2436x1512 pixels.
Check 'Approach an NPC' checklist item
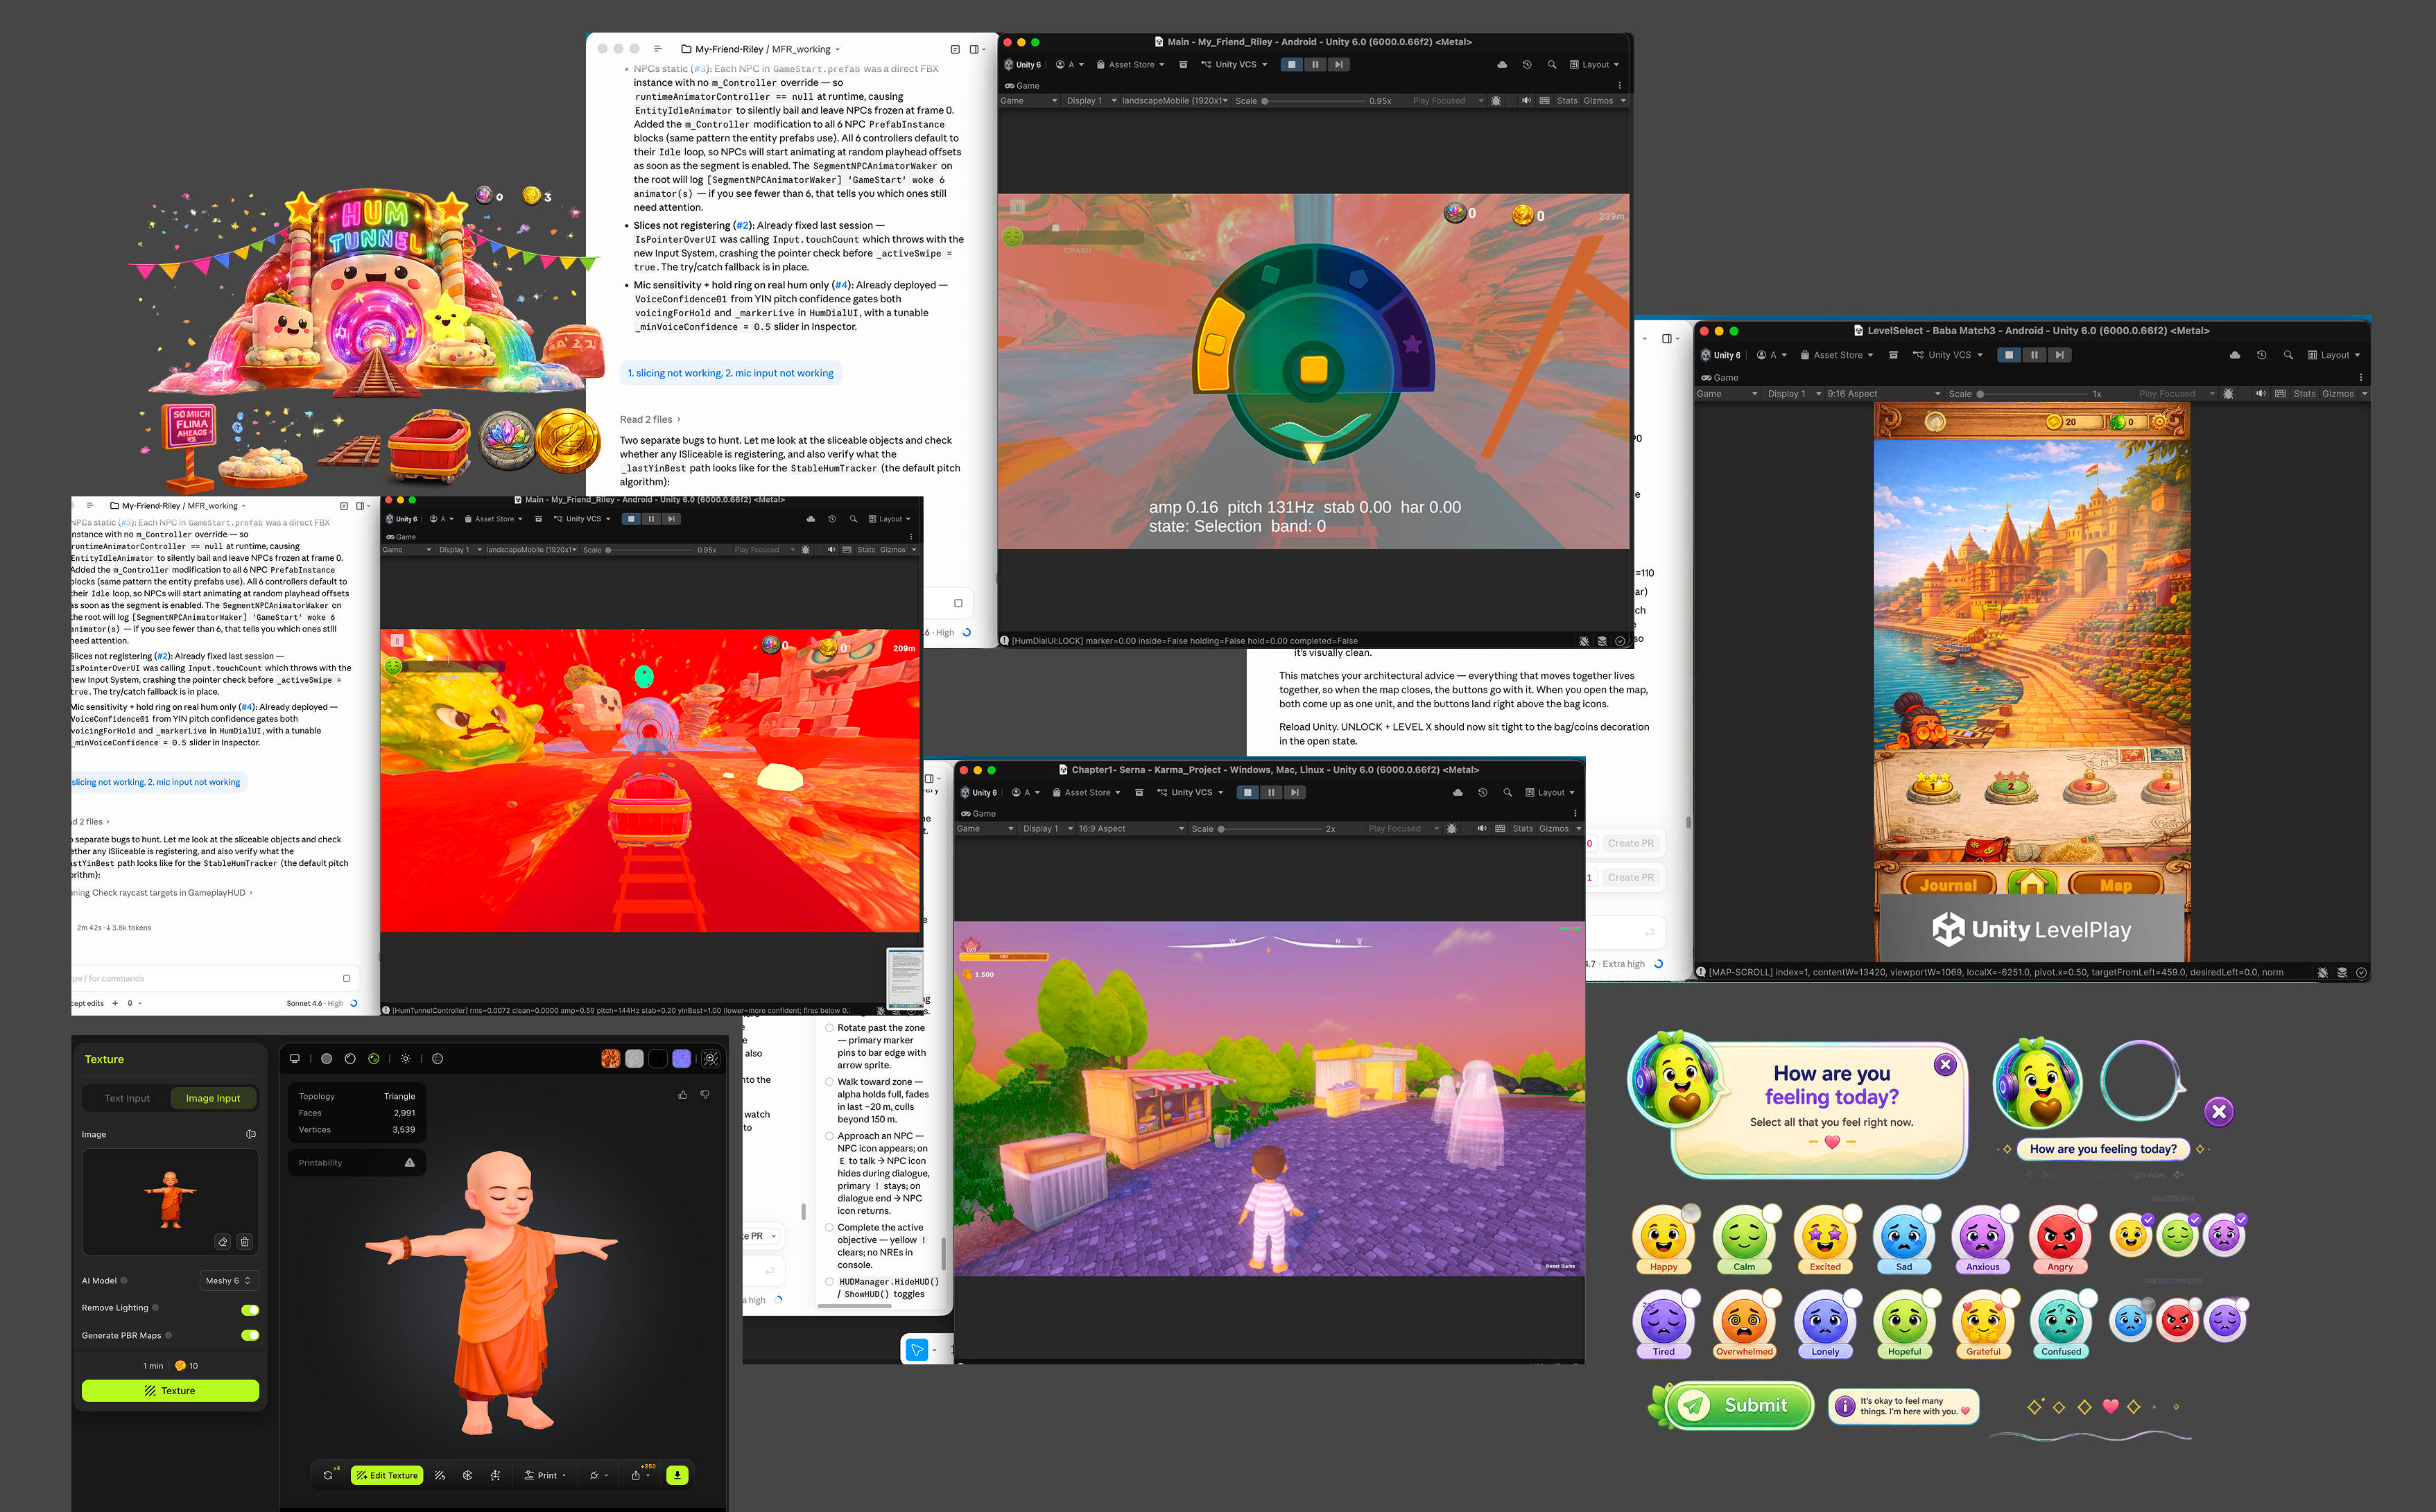tap(829, 1136)
